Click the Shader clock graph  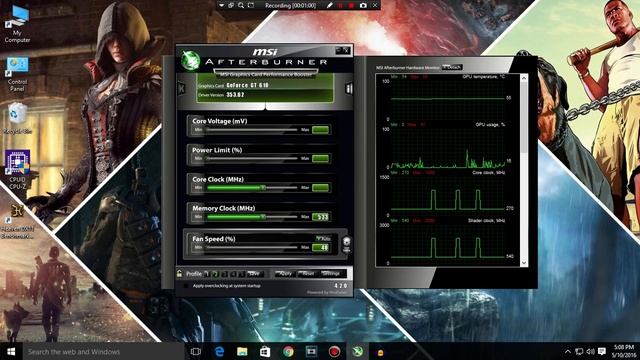click(448, 244)
